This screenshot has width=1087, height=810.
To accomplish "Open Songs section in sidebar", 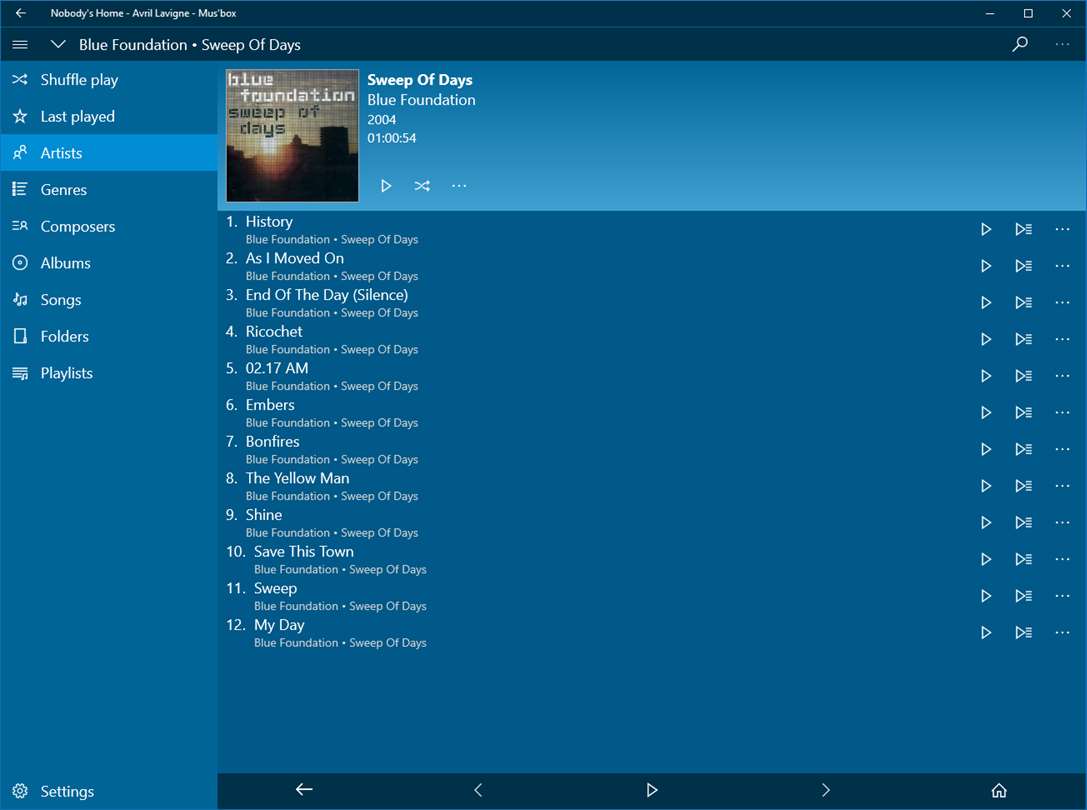I will pyautogui.click(x=109, y=300).
